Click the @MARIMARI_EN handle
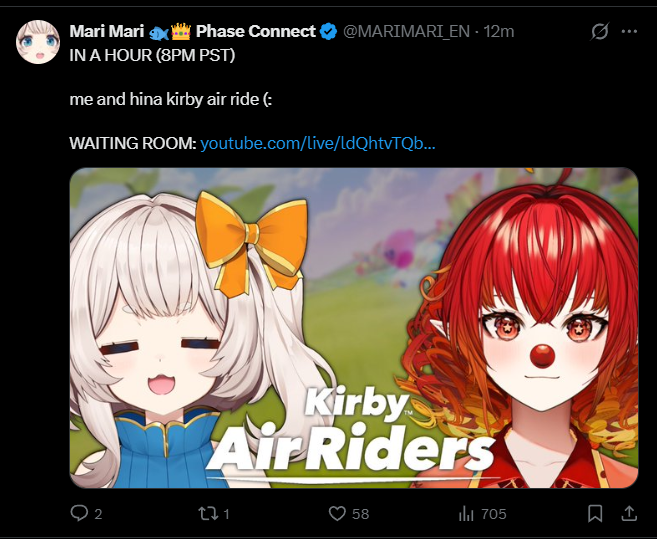The width and height of the screenshot is (657, 539). (x=406, y=31)
